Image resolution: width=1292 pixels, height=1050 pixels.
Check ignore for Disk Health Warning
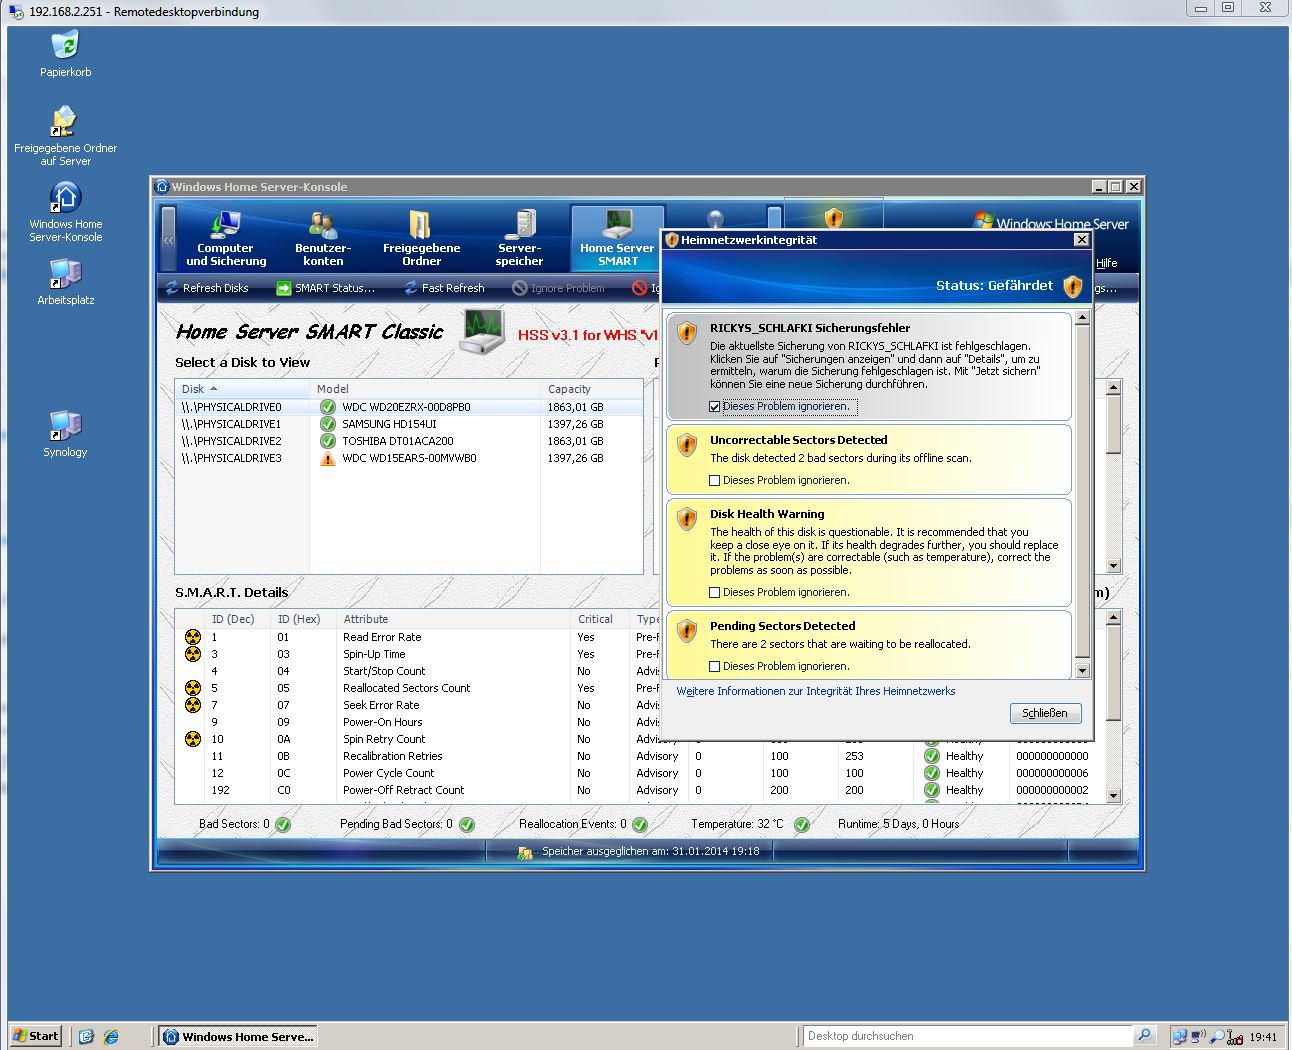[x=715, y=593]
